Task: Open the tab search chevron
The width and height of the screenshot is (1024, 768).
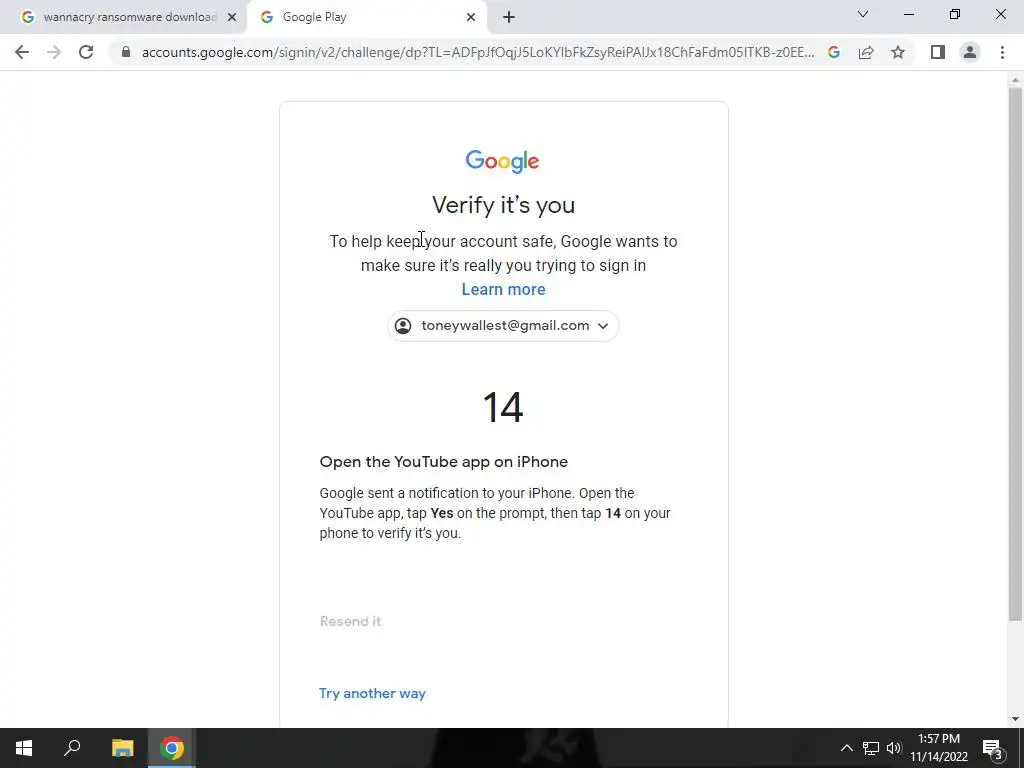Action: [863, 14]
